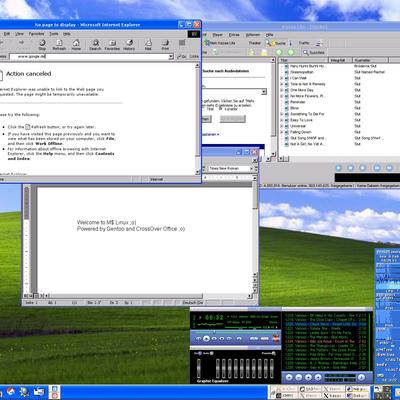The height and width of the screenshot is (400, 400).
Task: Switch to Theater in Kazaa toolbar
Action: tap(255, 43)
